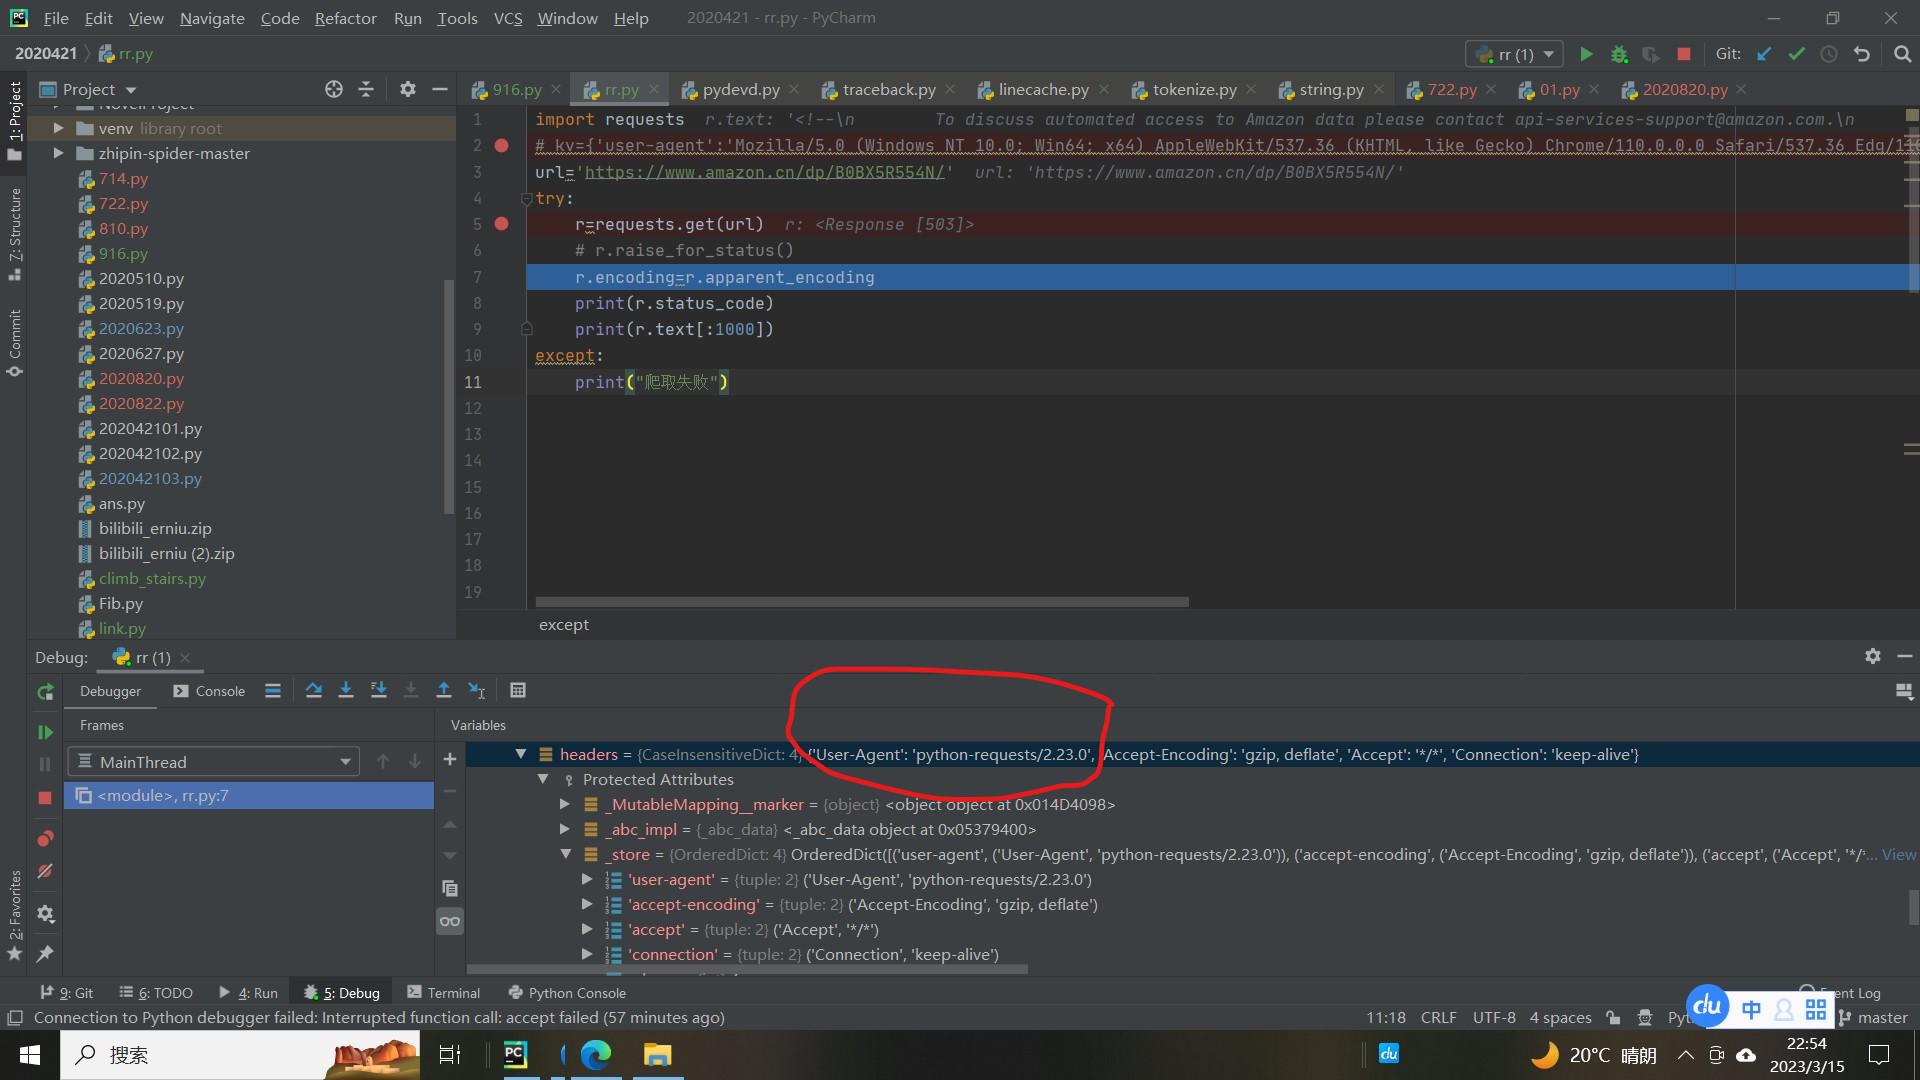
Task: Open the Python Console tool window
Action: pyautogui.click(x=567, y=993)
